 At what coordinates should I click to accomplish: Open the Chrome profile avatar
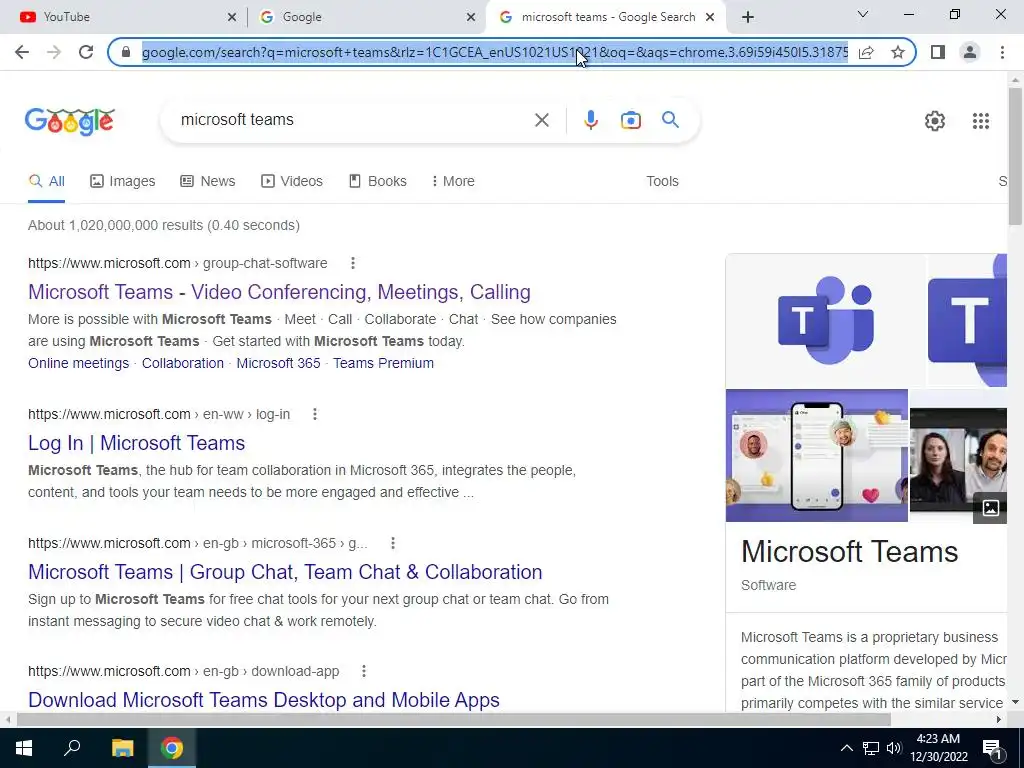970,52
